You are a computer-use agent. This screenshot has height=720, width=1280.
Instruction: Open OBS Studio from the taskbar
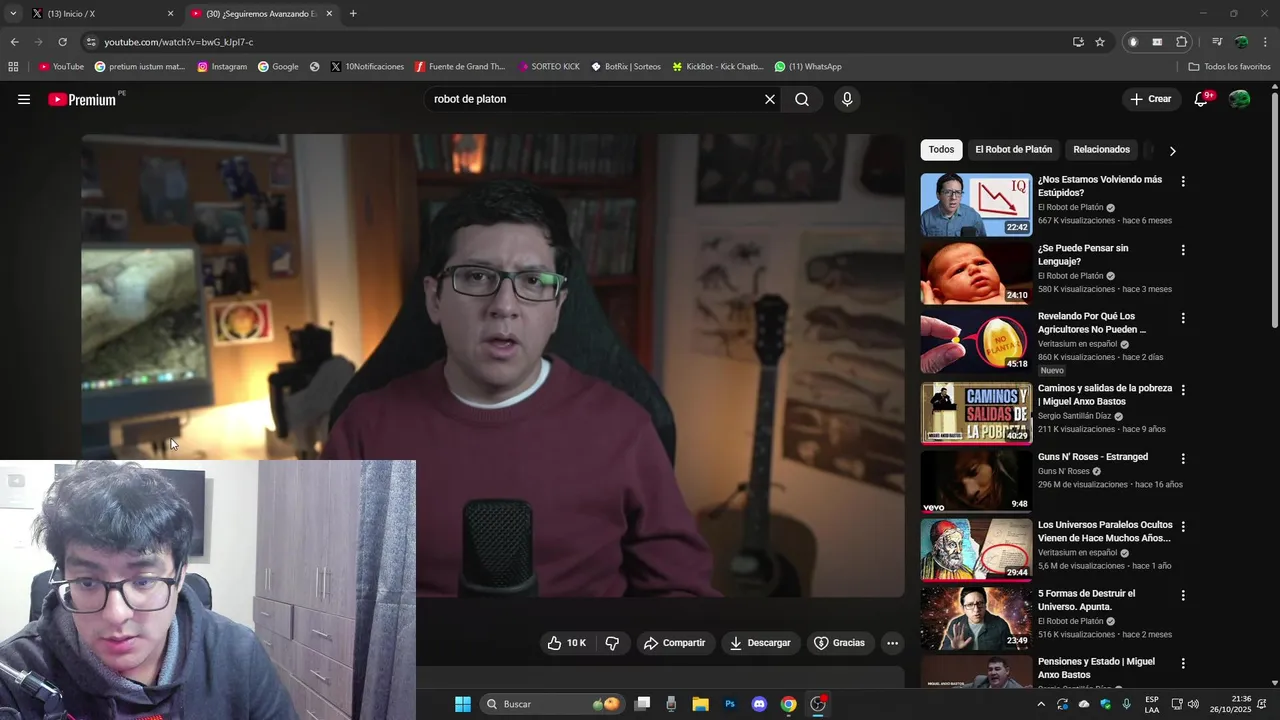coord(818,704)
